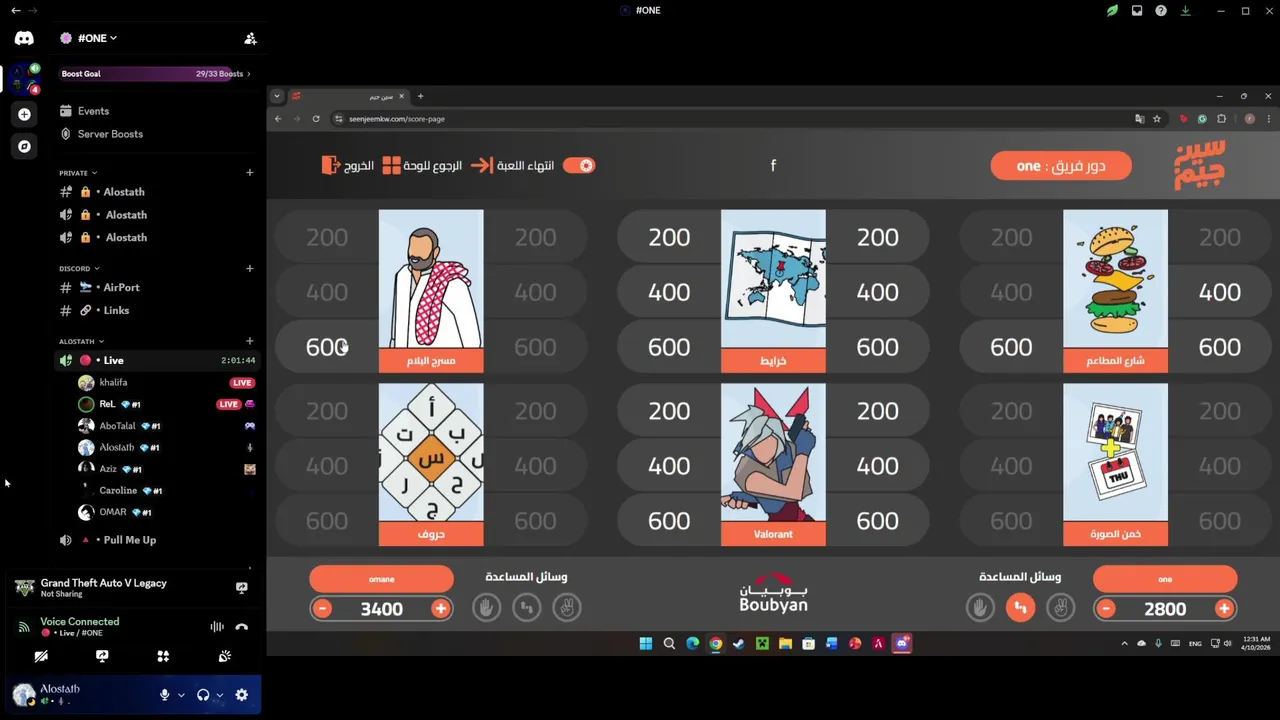The image size is (1280, 720).
Task: Open Steam from the taskbar
Action: (x=739, y=644)
